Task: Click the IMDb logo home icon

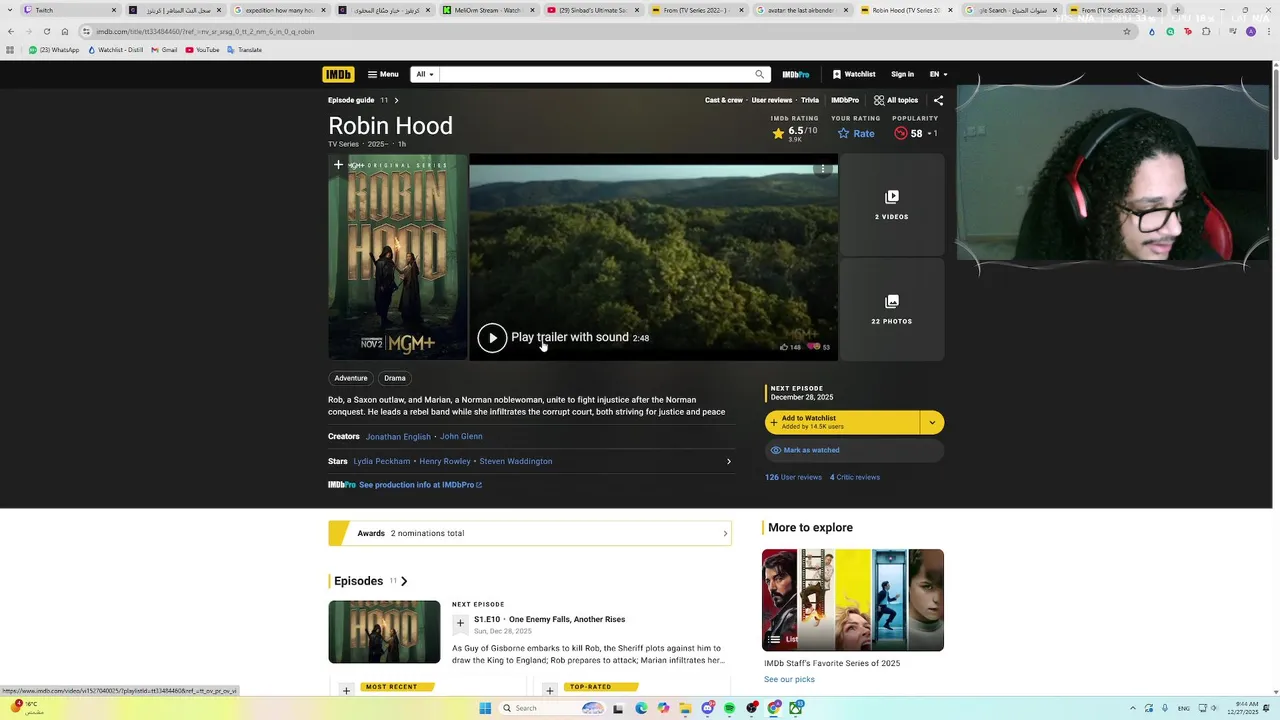Action: (x=338, y=74)
